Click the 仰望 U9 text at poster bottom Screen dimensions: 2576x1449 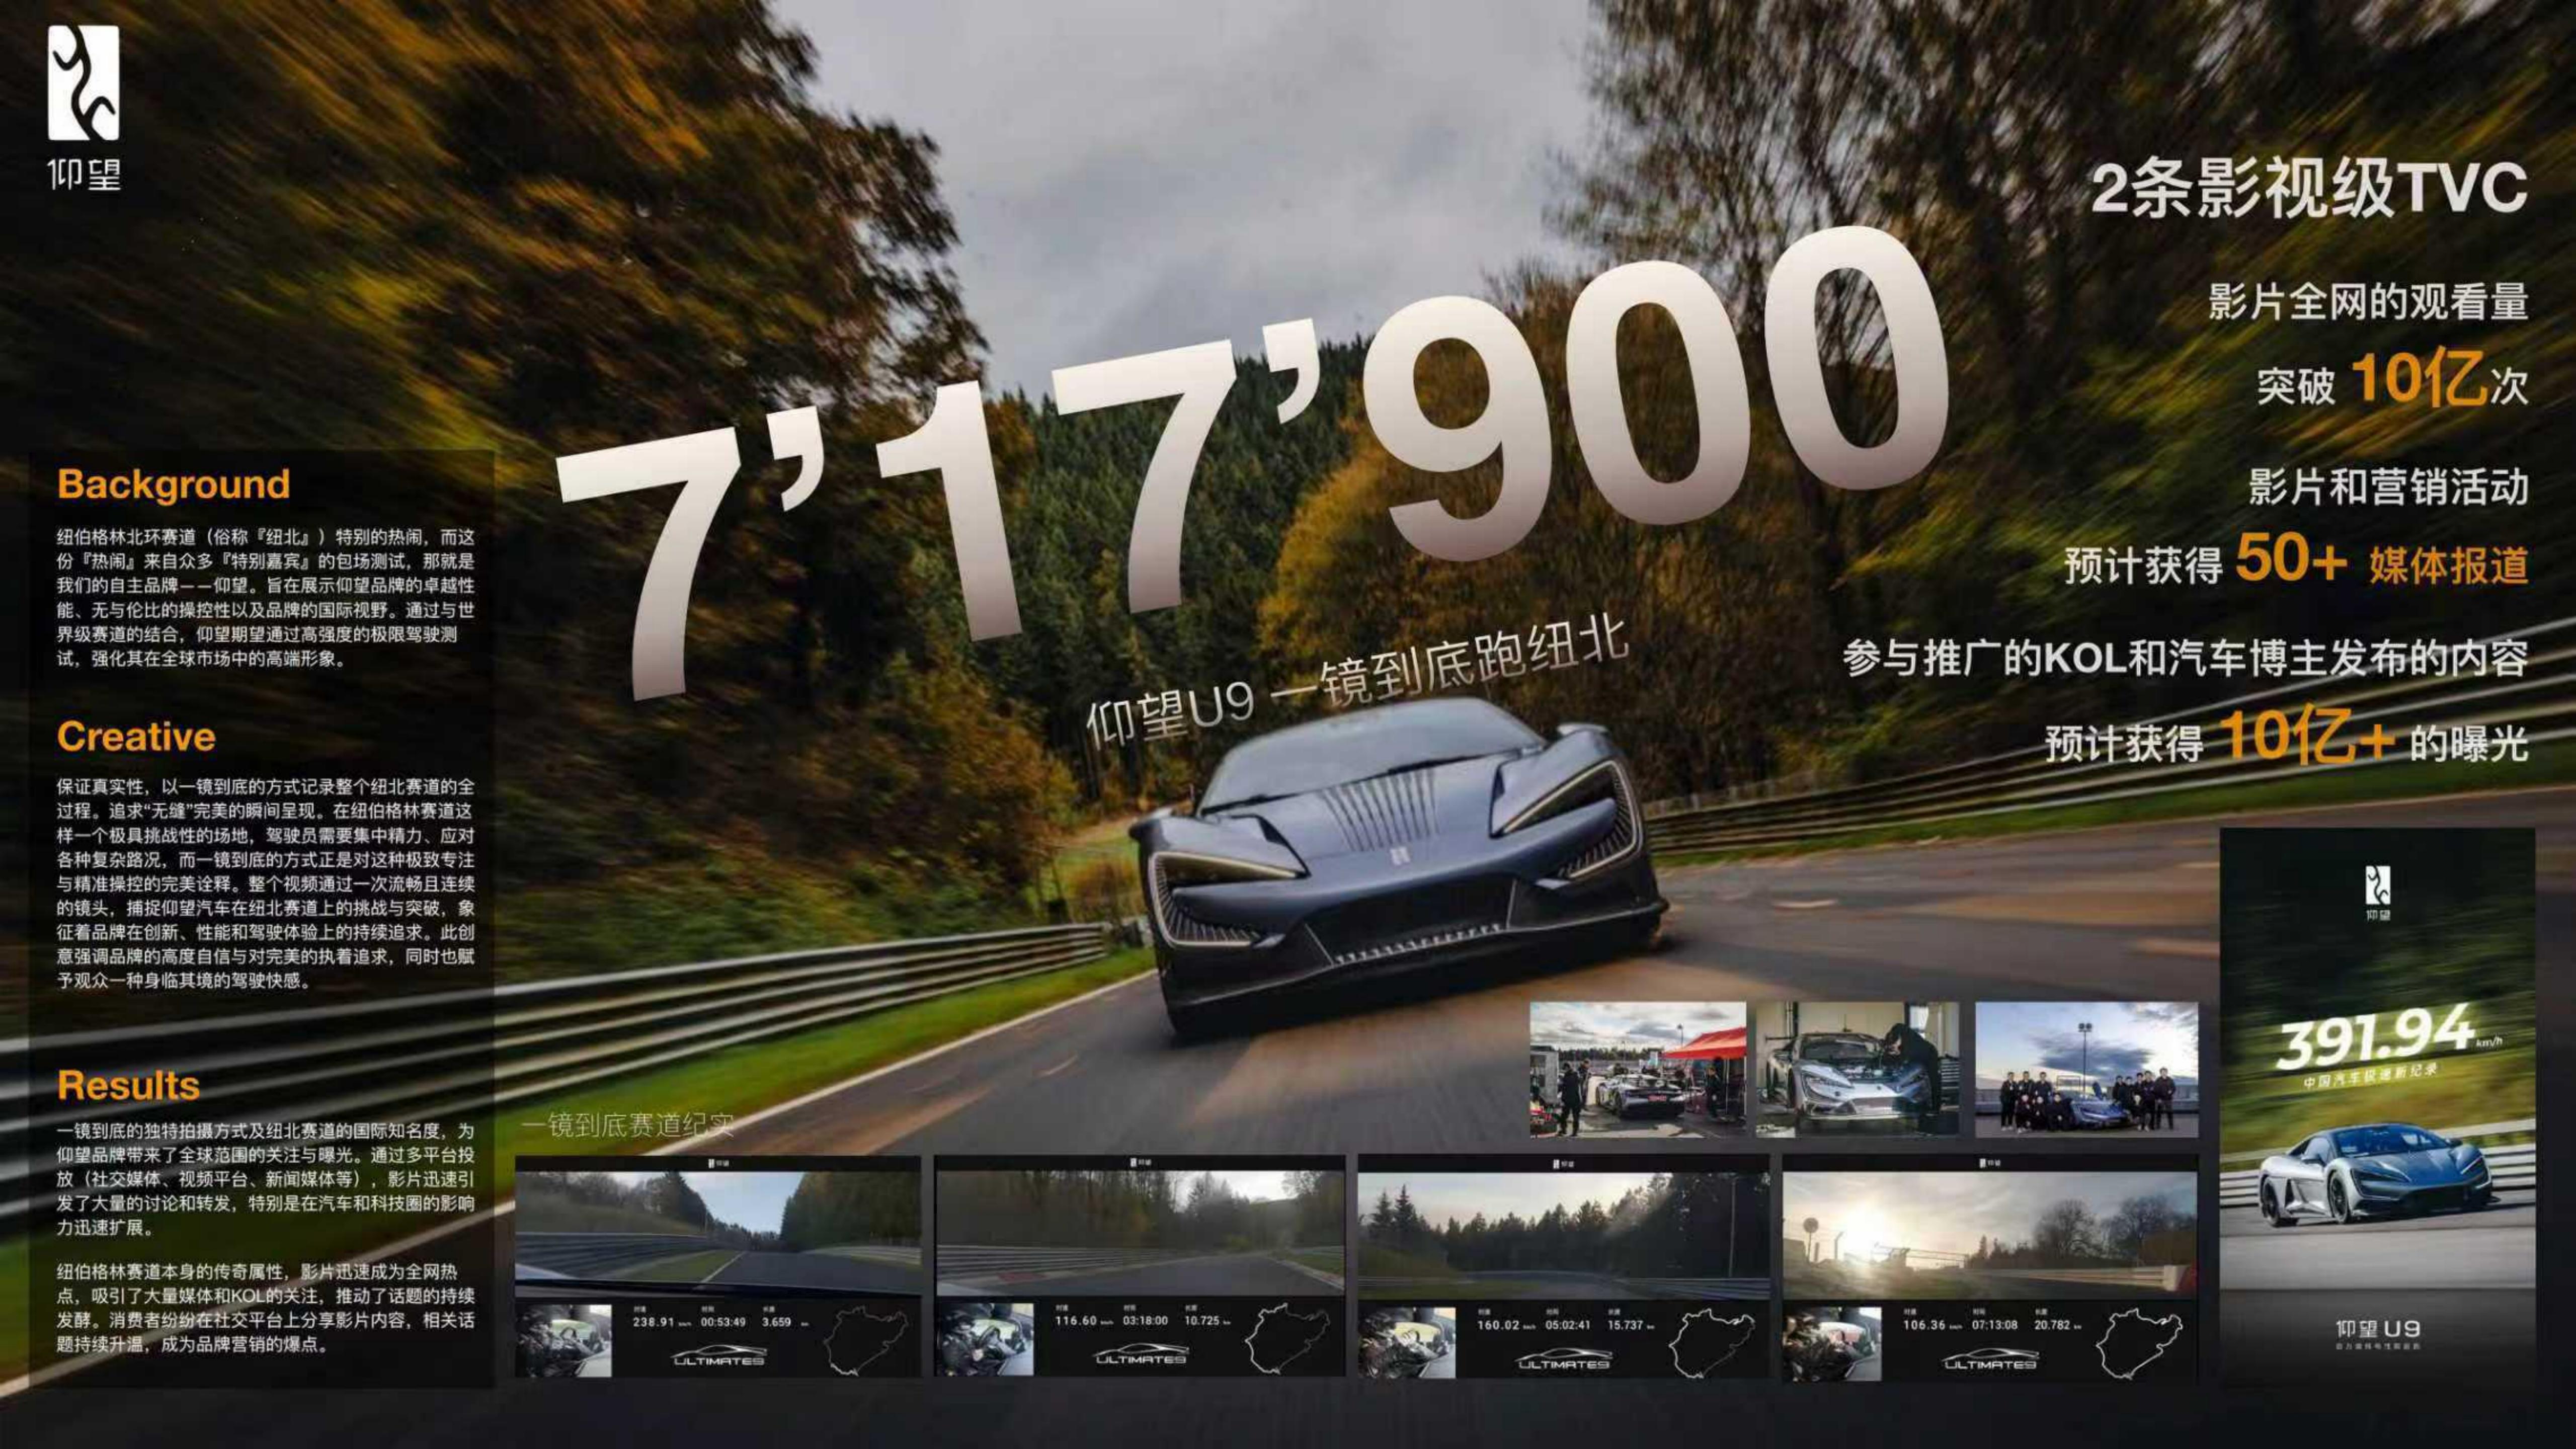[x=2377, y=1328]
